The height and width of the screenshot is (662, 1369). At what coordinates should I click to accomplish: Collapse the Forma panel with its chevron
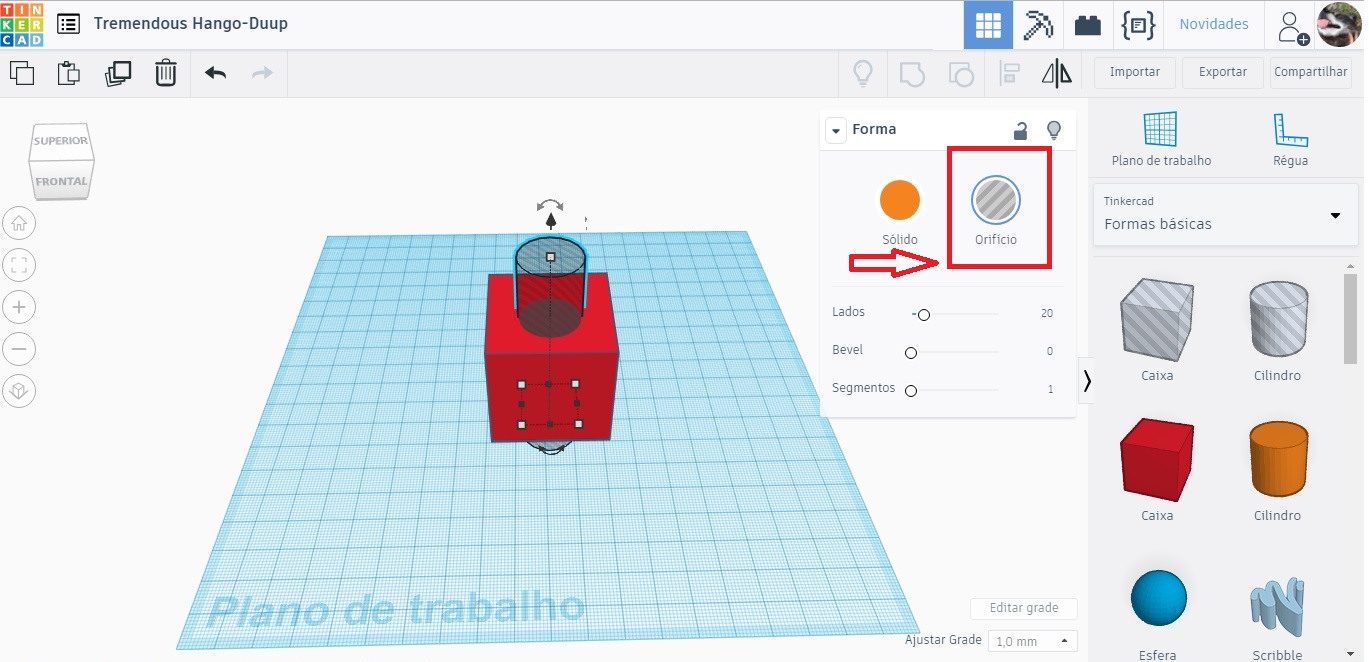click(835, 130)
